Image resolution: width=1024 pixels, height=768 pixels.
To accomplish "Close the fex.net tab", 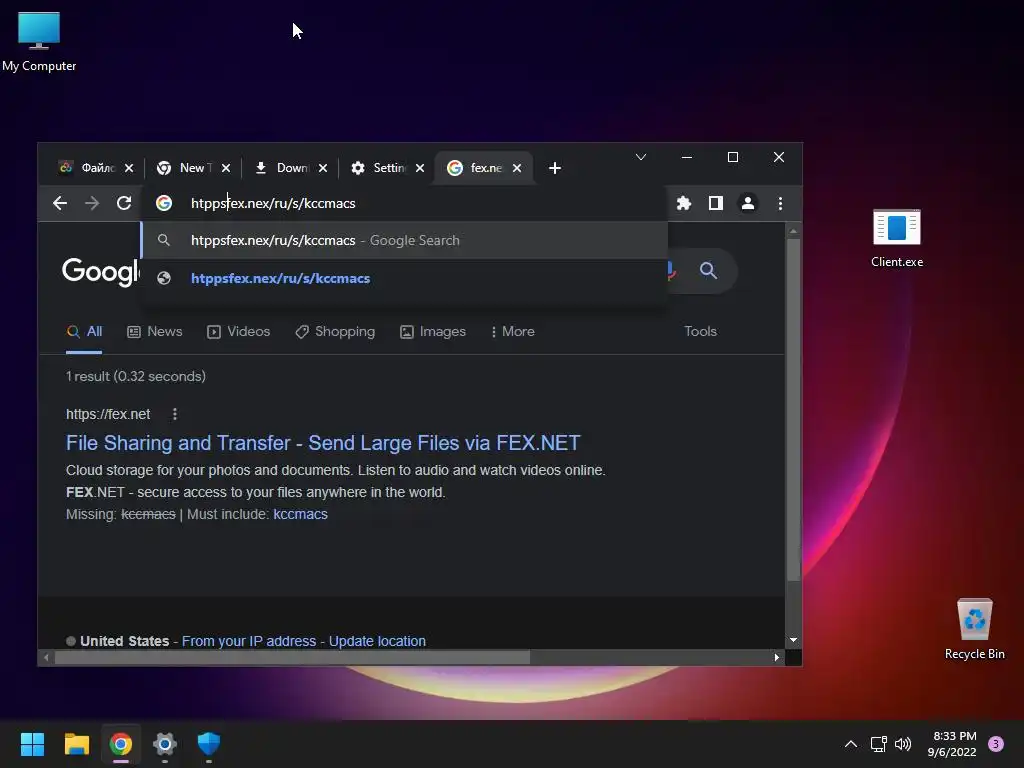I will tap(517, 168).
